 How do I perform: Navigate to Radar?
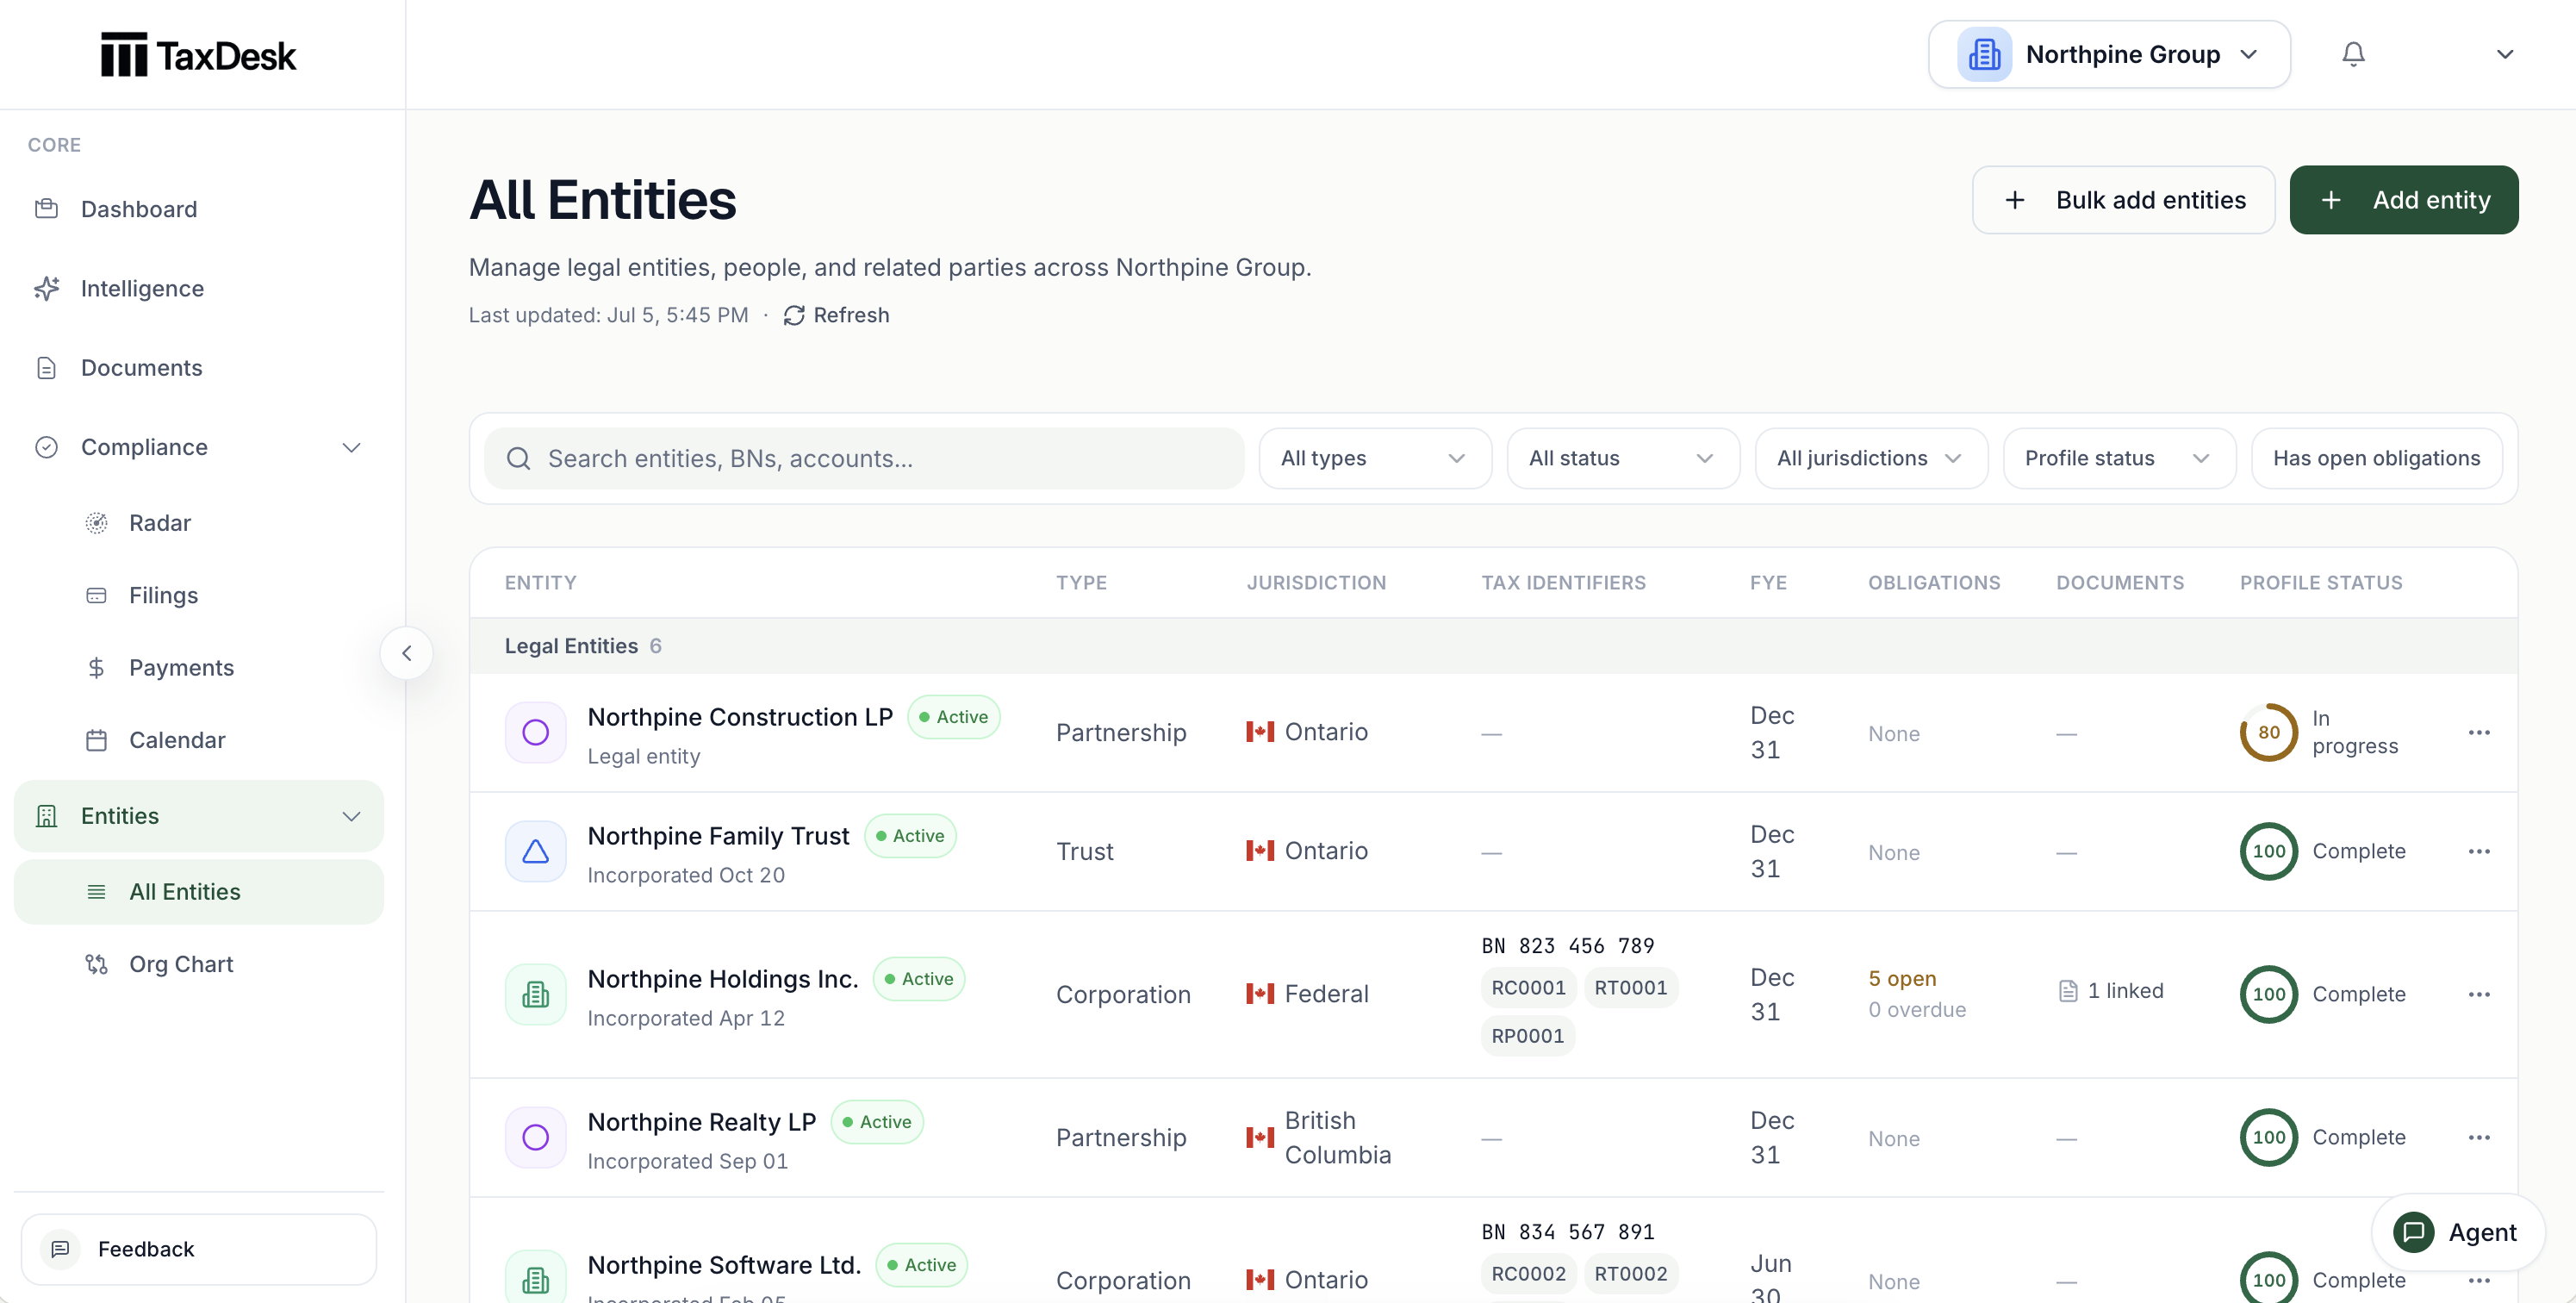(x=198, y=523)
